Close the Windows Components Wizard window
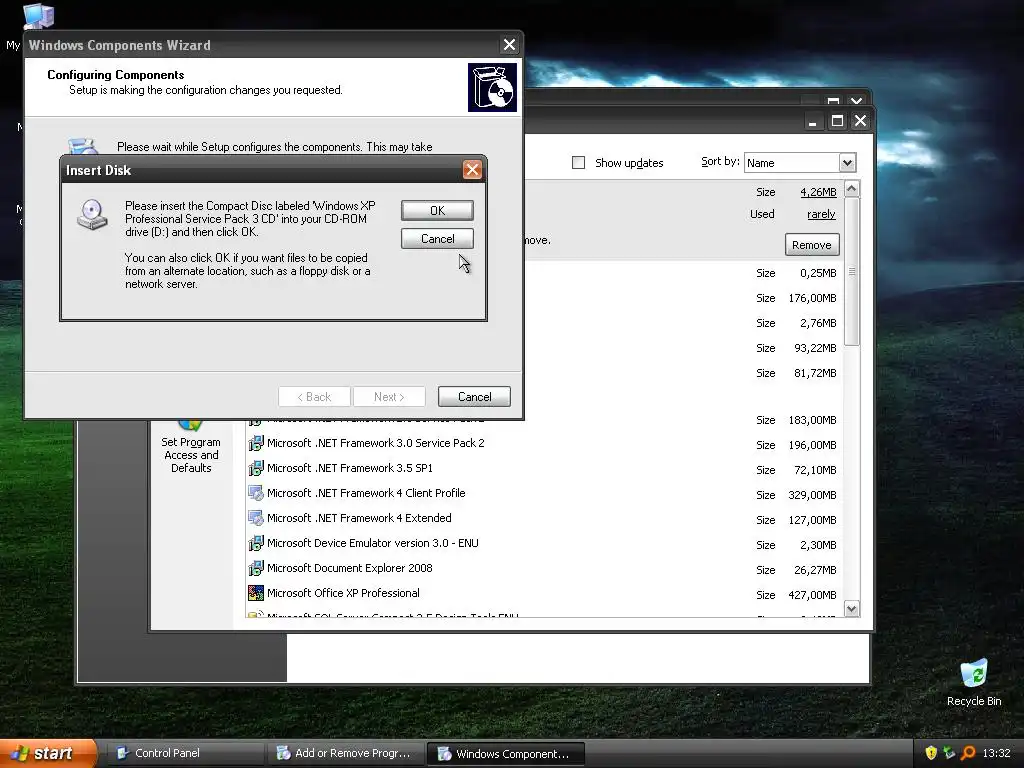Screen dimensions: 1024x768 point(509,45)
